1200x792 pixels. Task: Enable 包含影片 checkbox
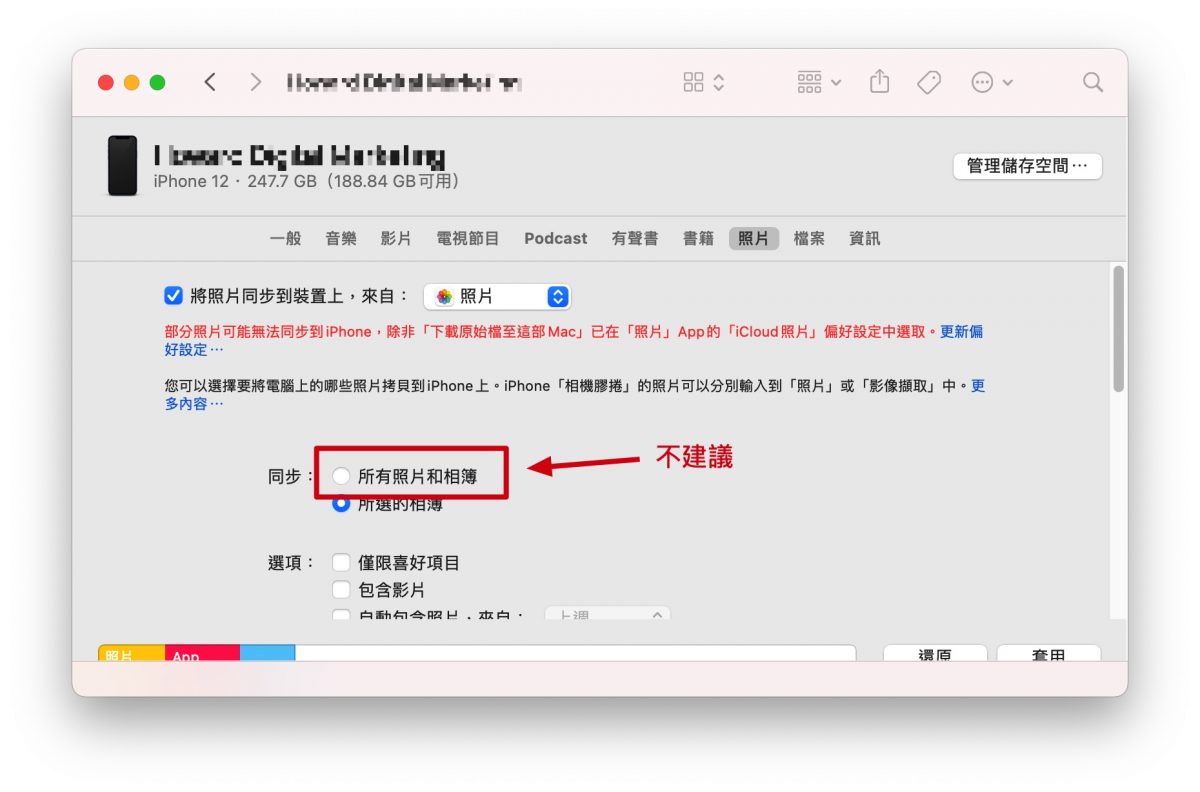341,590
